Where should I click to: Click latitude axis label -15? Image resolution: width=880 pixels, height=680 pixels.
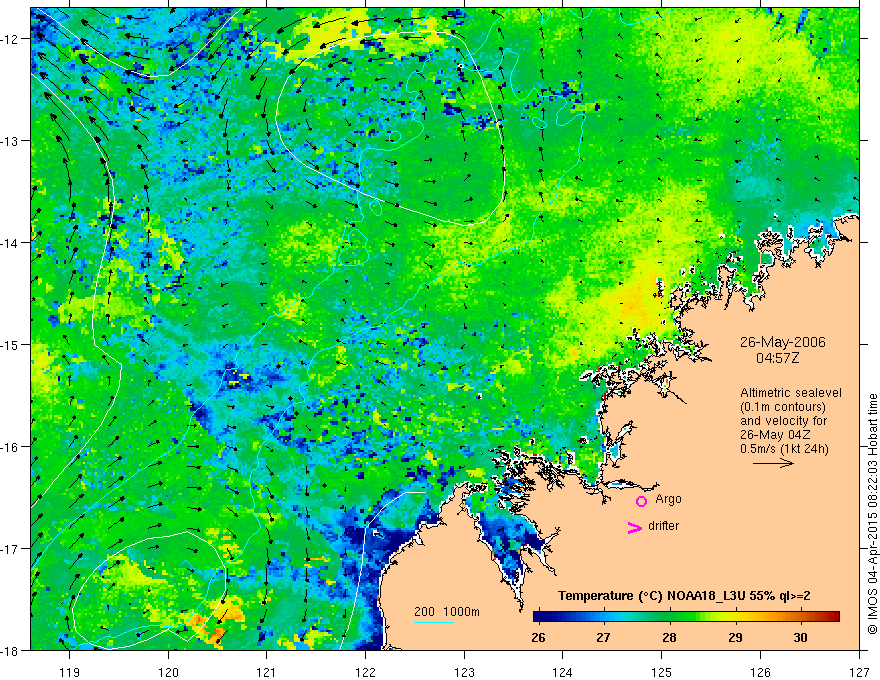10,344
